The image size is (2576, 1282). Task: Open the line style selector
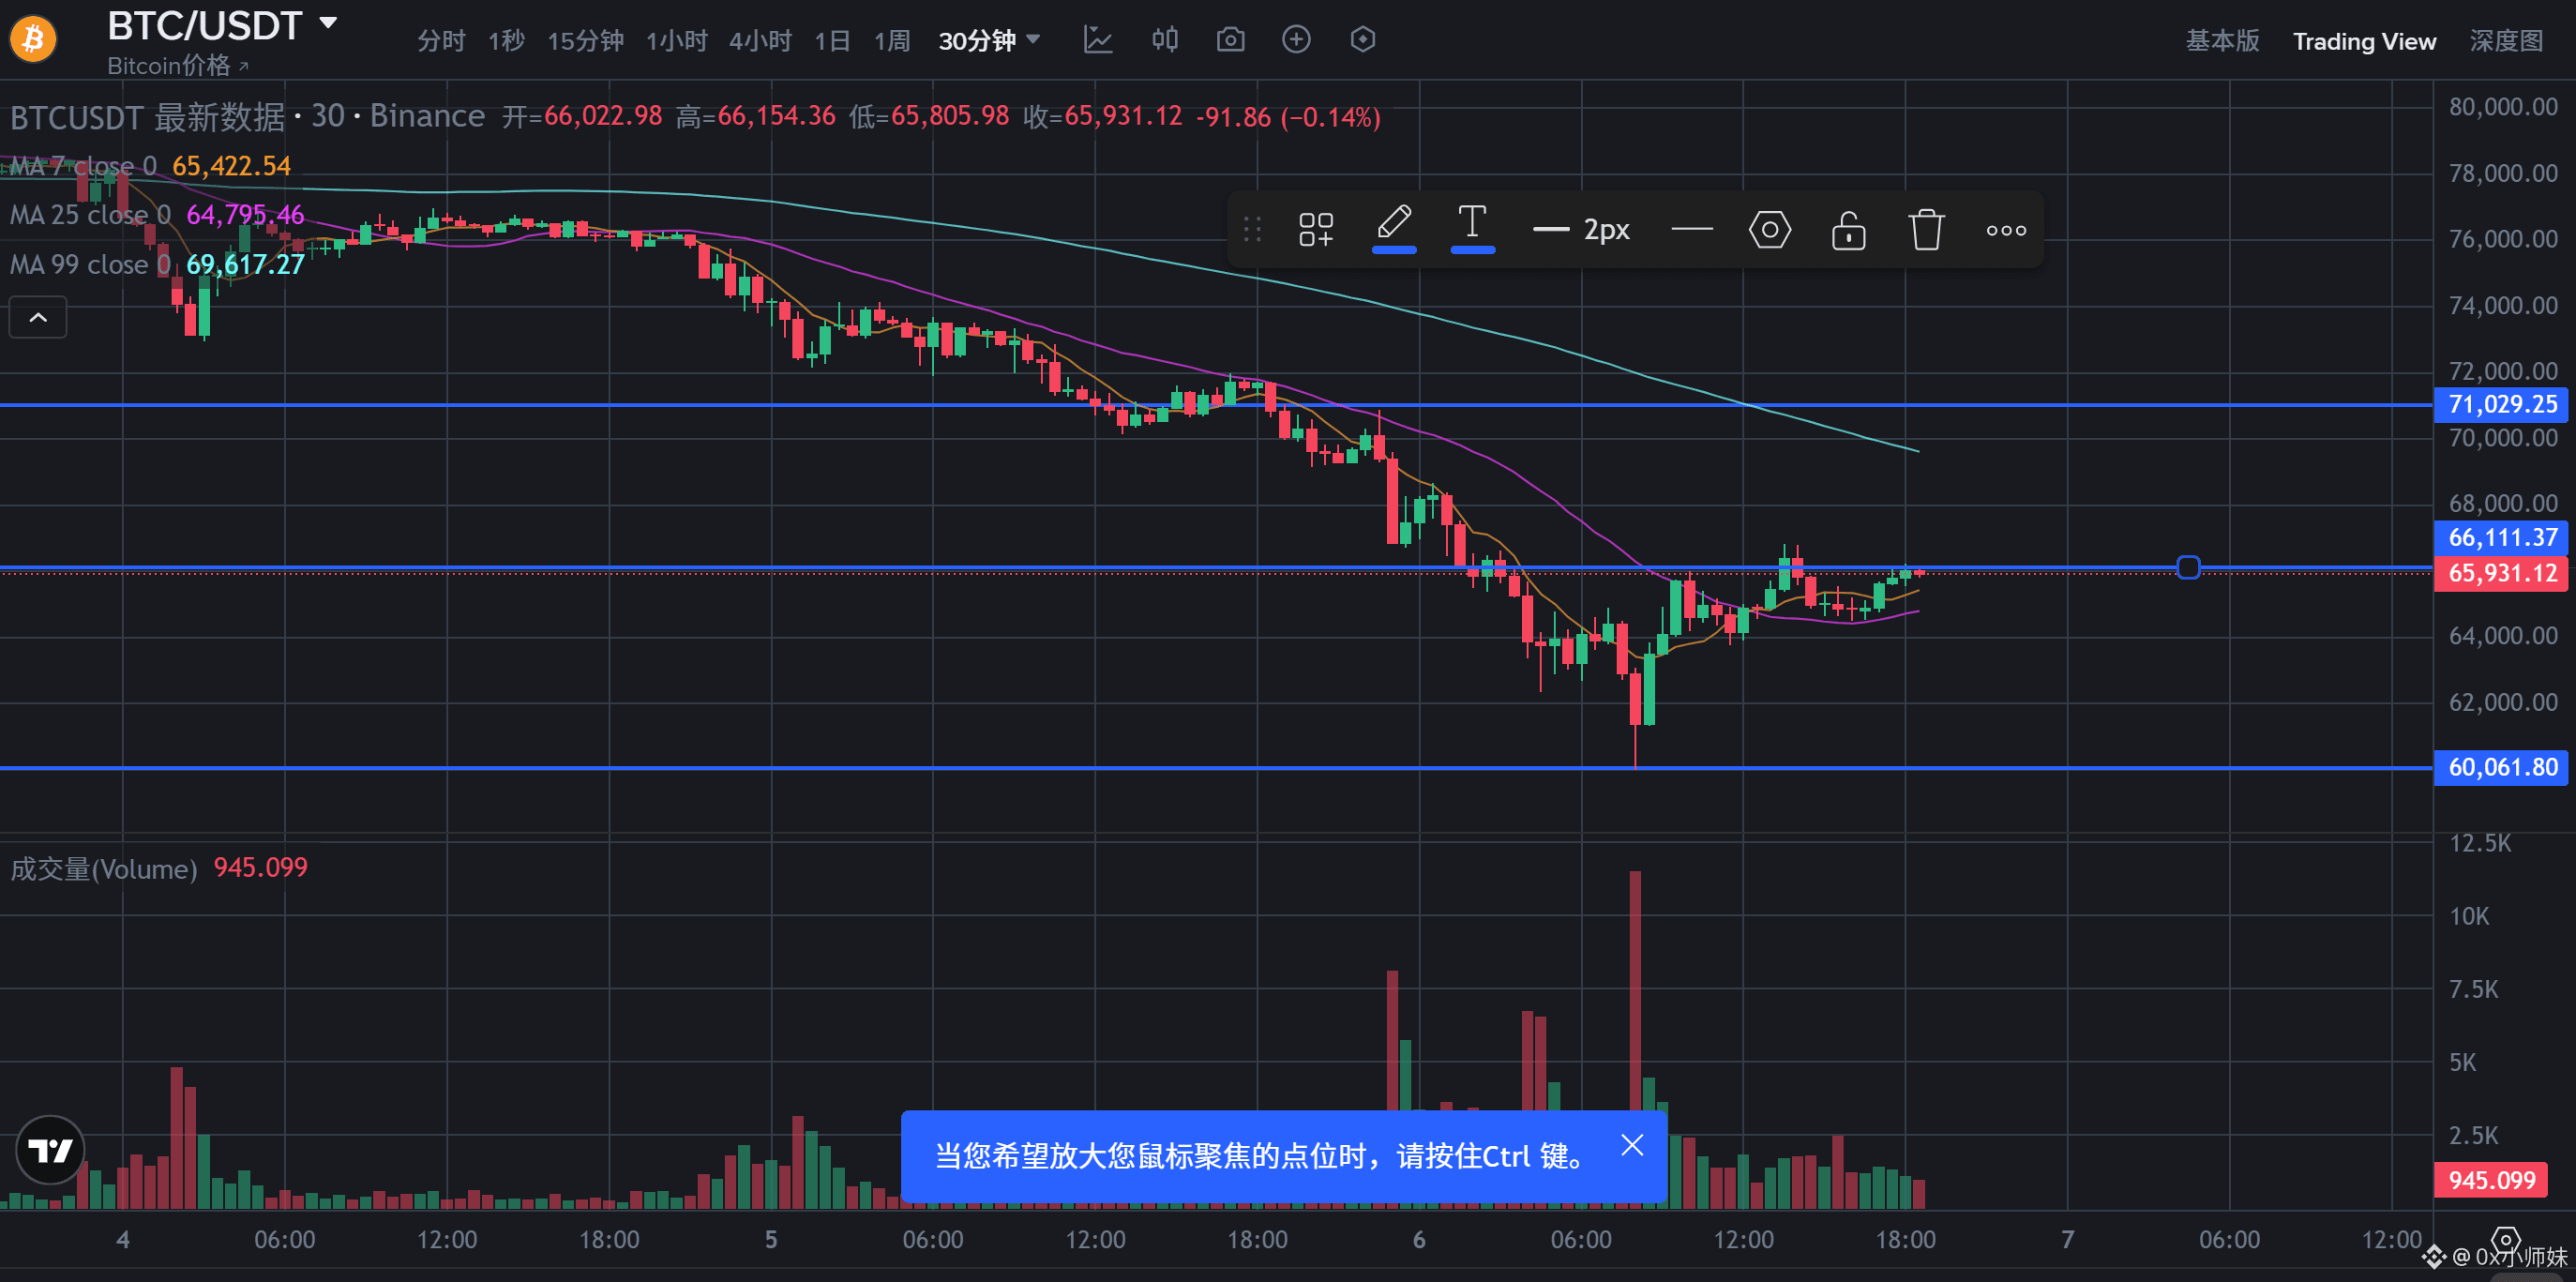coord(1692,230)
